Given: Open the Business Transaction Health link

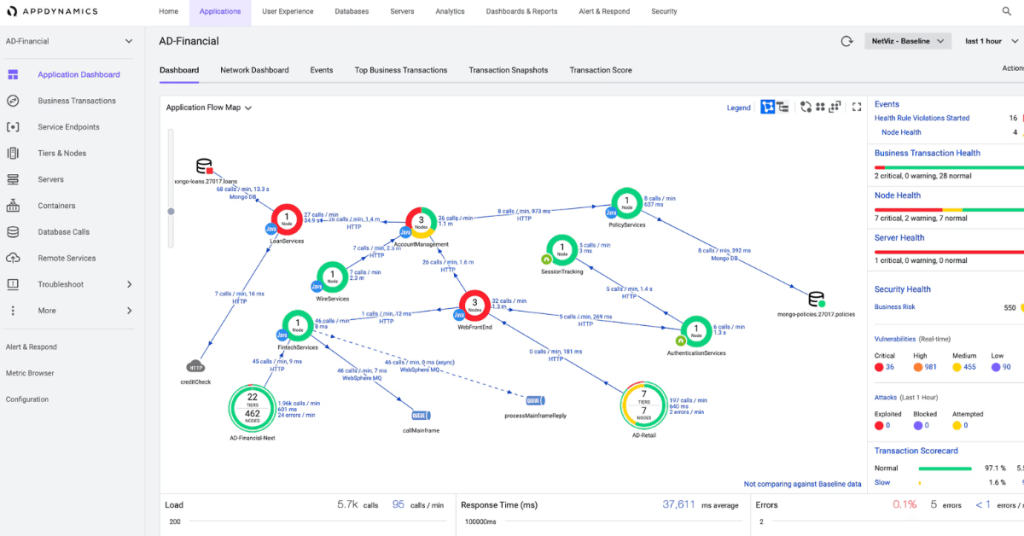Looking at the screenshot, I should click(927, 153).
